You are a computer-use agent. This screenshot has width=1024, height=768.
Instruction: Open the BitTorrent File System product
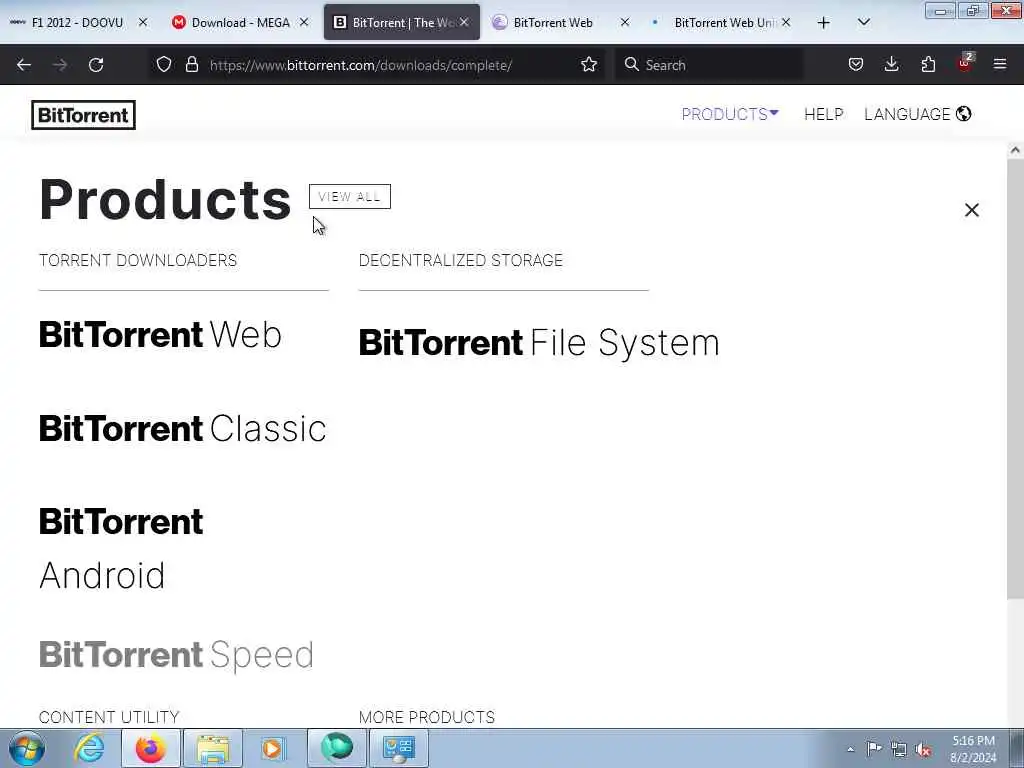click(x=539, y=343)
